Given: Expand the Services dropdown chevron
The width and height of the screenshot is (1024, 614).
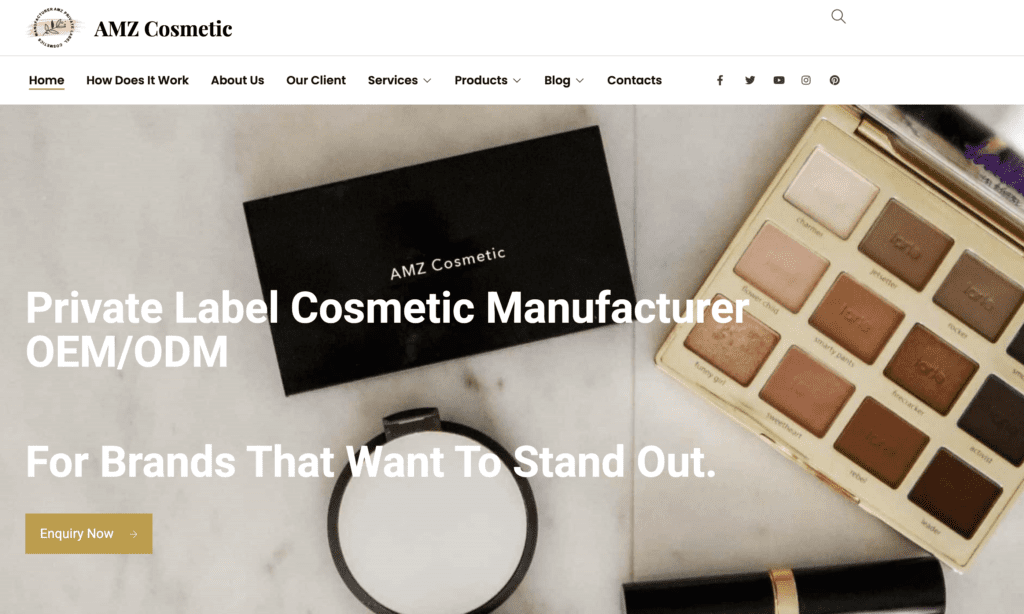Looking at the screenshot, I should click(x=427, y=80).
